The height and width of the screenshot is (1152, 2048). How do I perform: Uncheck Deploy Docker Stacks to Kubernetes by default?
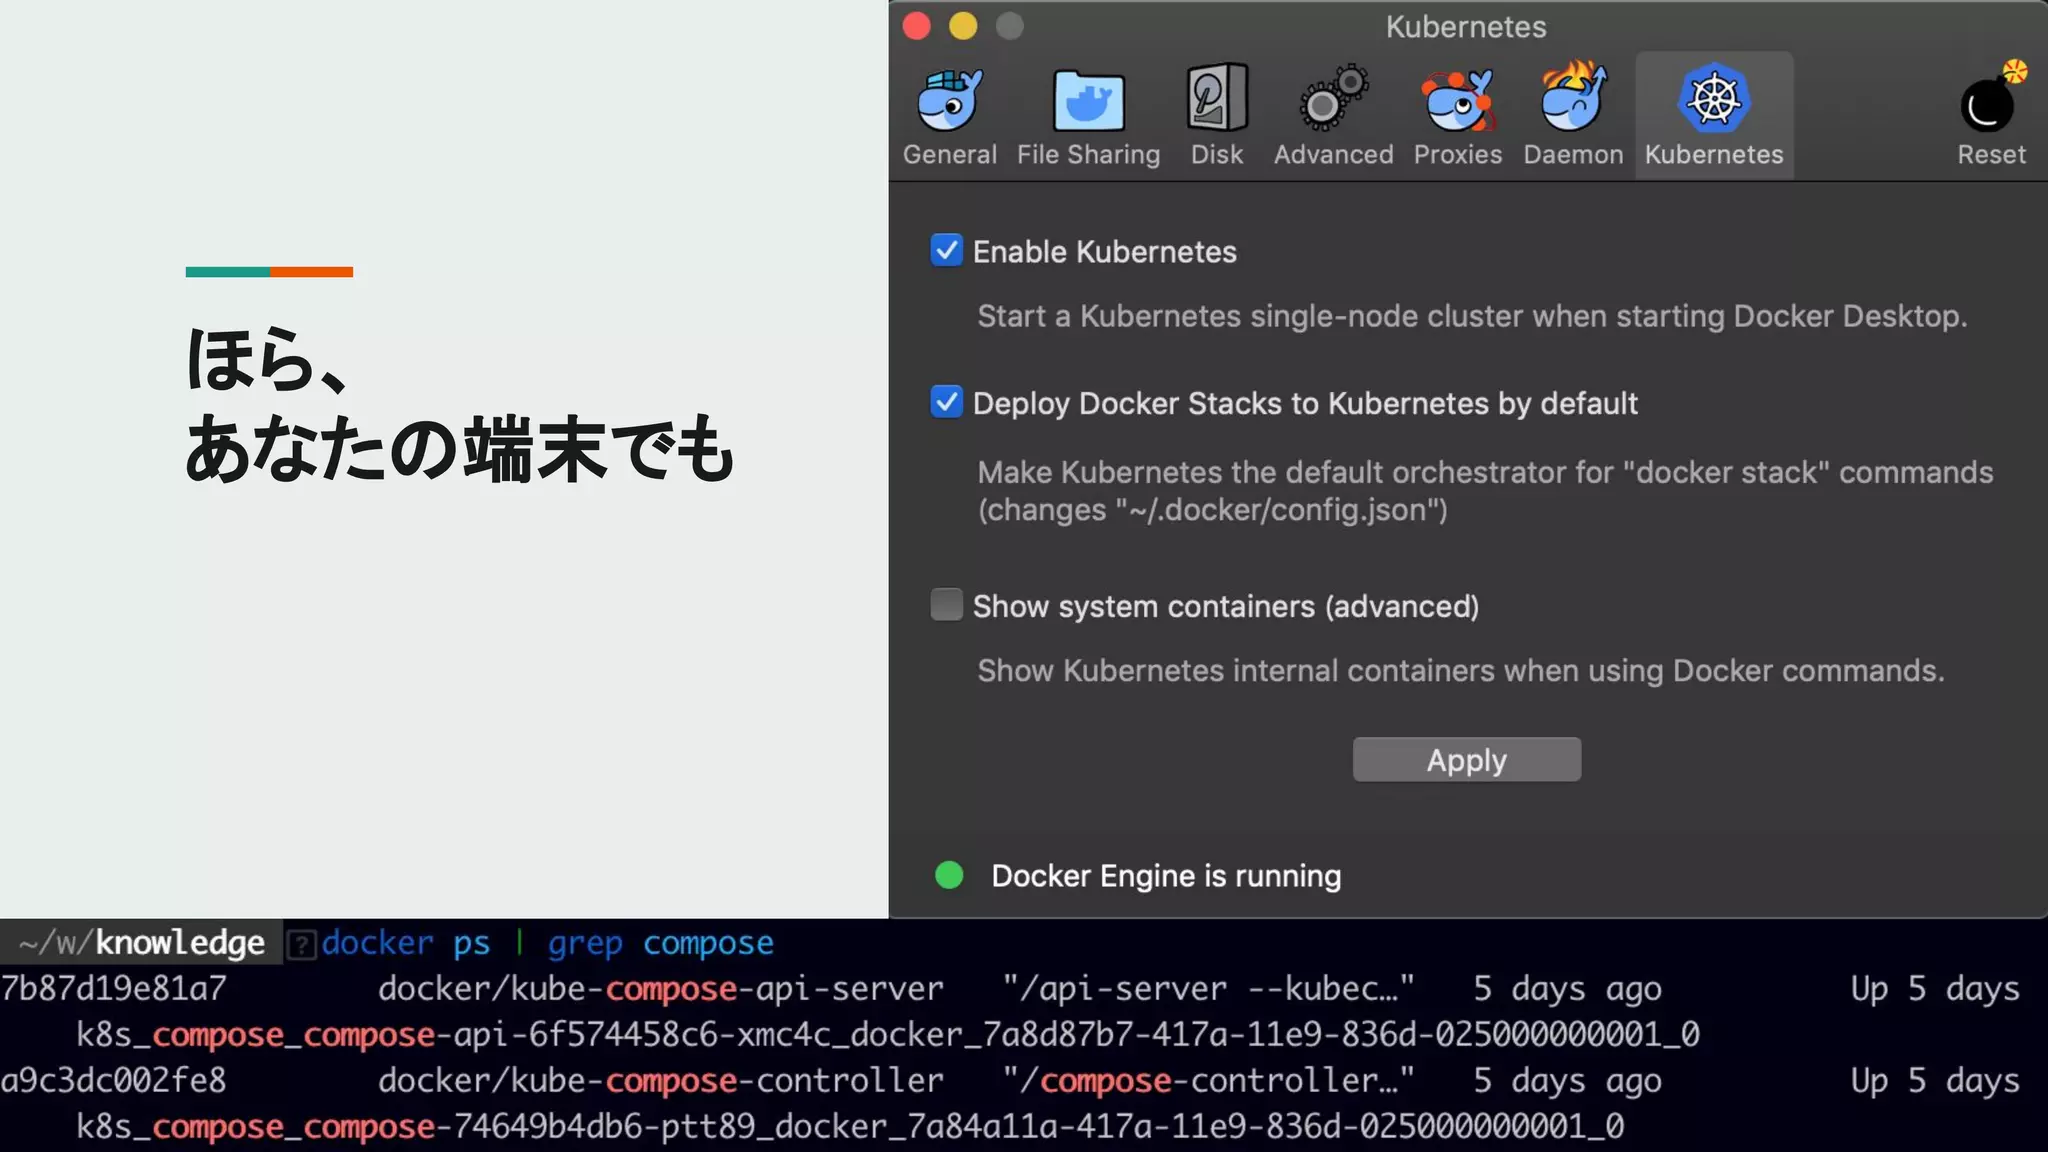click(x=946, y=402)
